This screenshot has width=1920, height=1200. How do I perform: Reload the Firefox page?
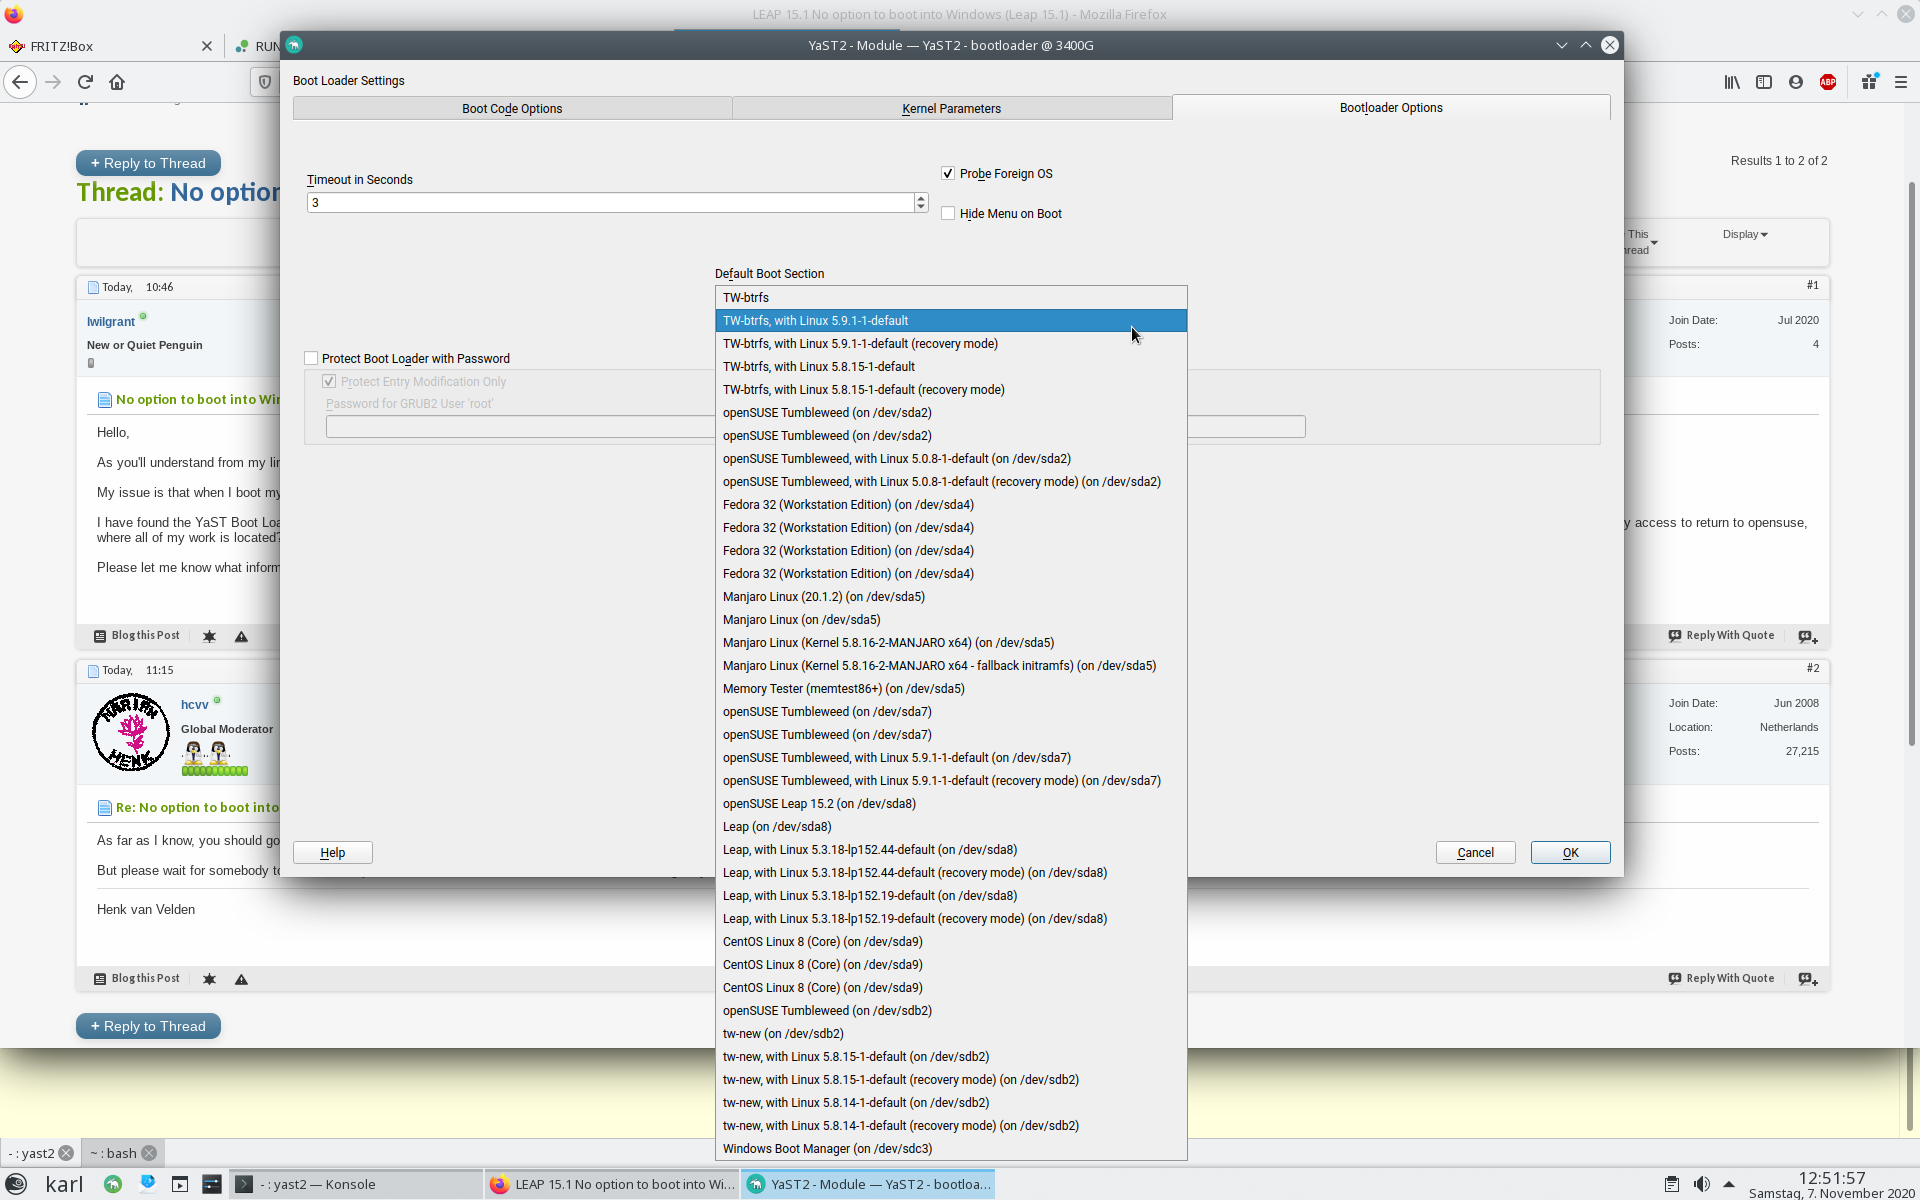point(85,82)
